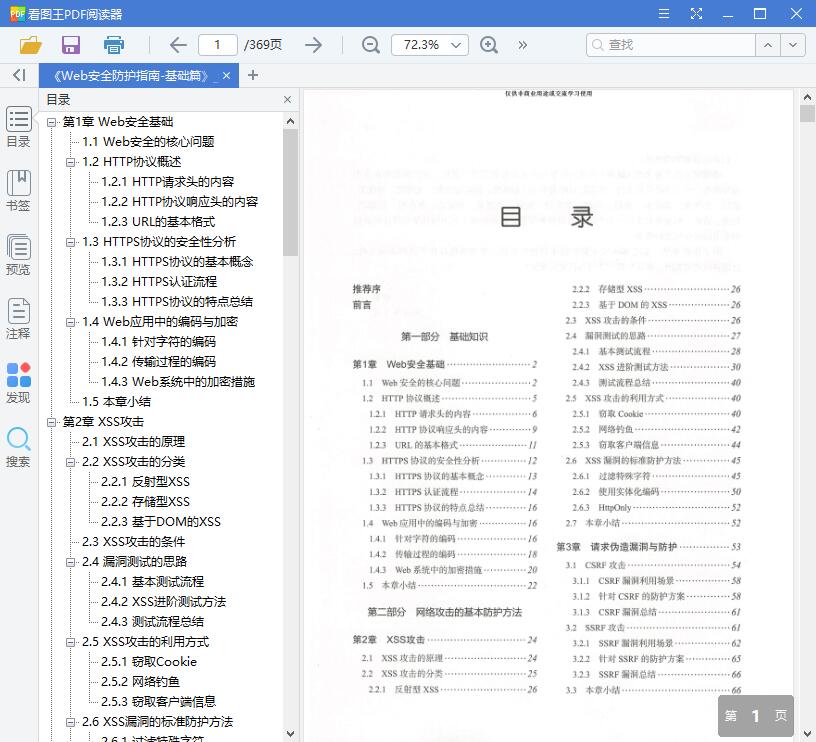Open a PDF file via the folder icon

(x=29, y=45)
